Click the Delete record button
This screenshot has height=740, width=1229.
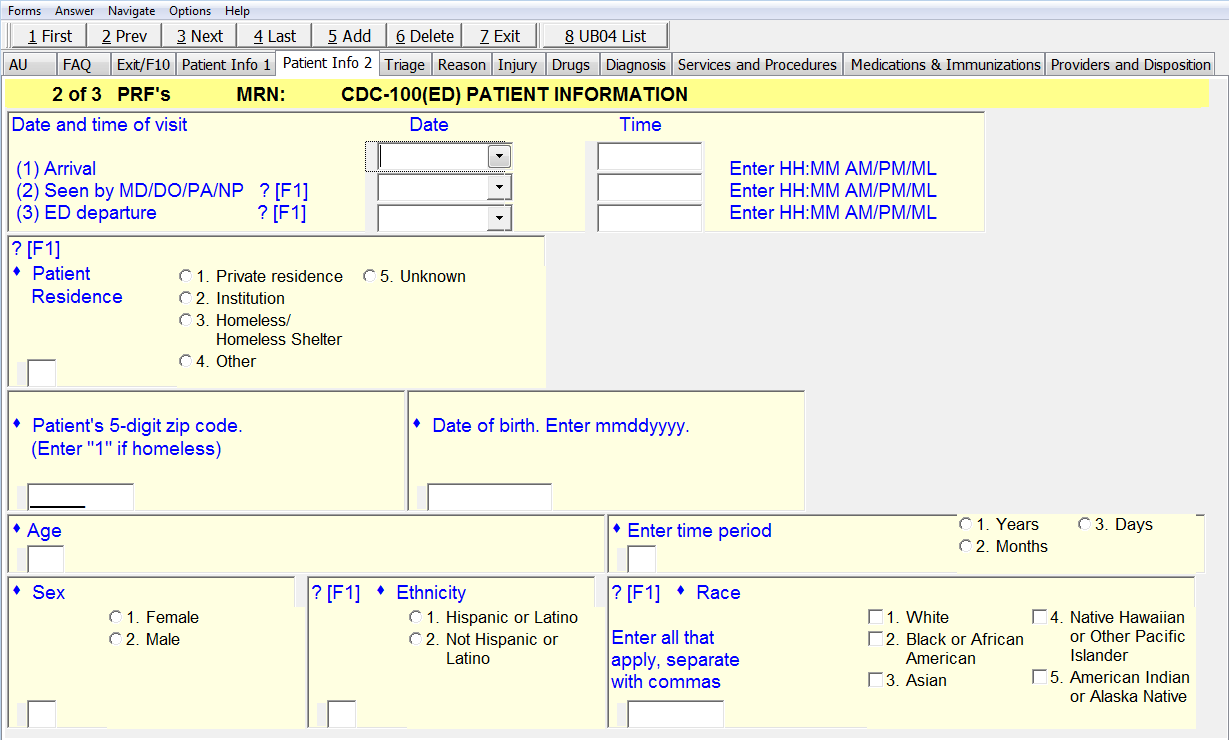point(424,36)
